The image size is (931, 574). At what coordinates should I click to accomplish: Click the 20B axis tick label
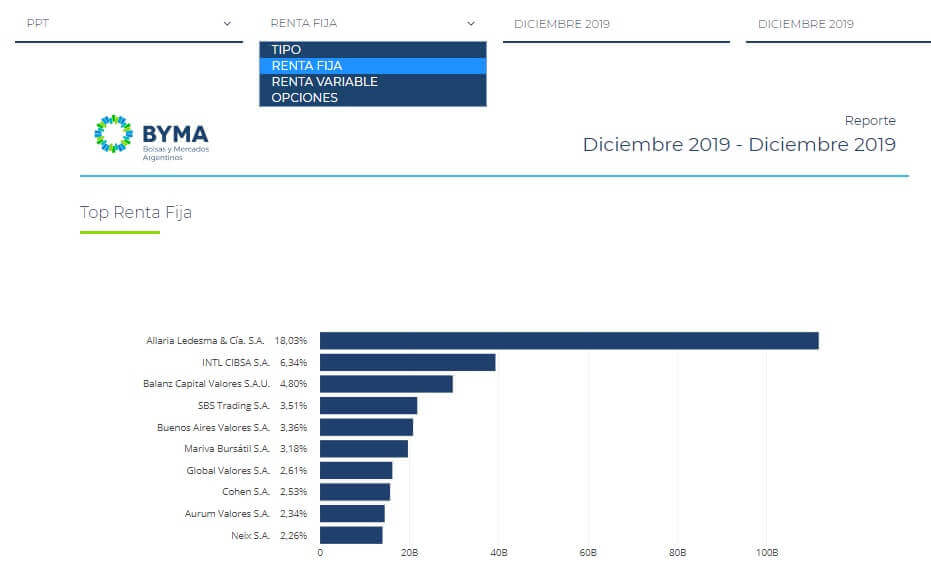click(x=410, y=553)
